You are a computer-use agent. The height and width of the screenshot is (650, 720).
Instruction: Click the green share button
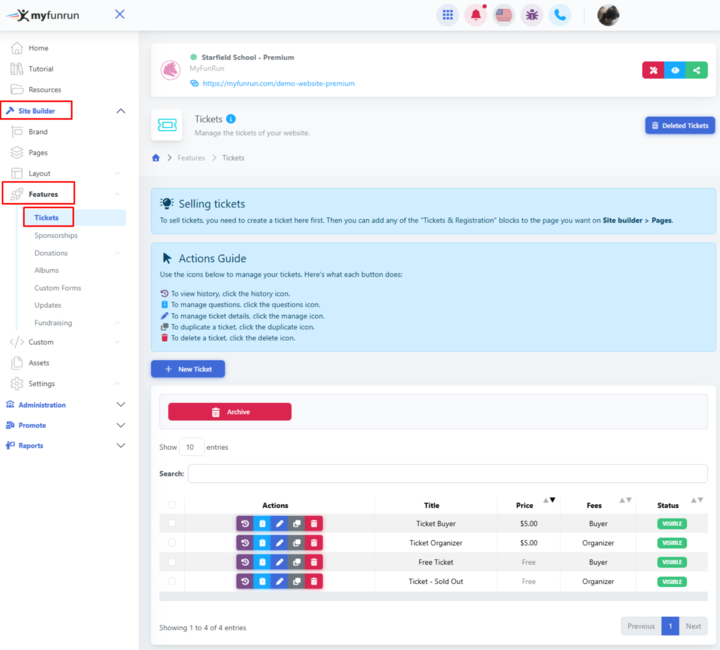click(x=696, y=70)
